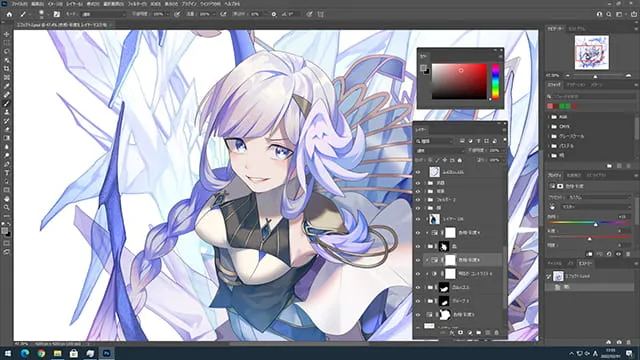Viewport: 640px width, 360px height.
Task: Open the search icon in the options bar
Action: (609, 14)
